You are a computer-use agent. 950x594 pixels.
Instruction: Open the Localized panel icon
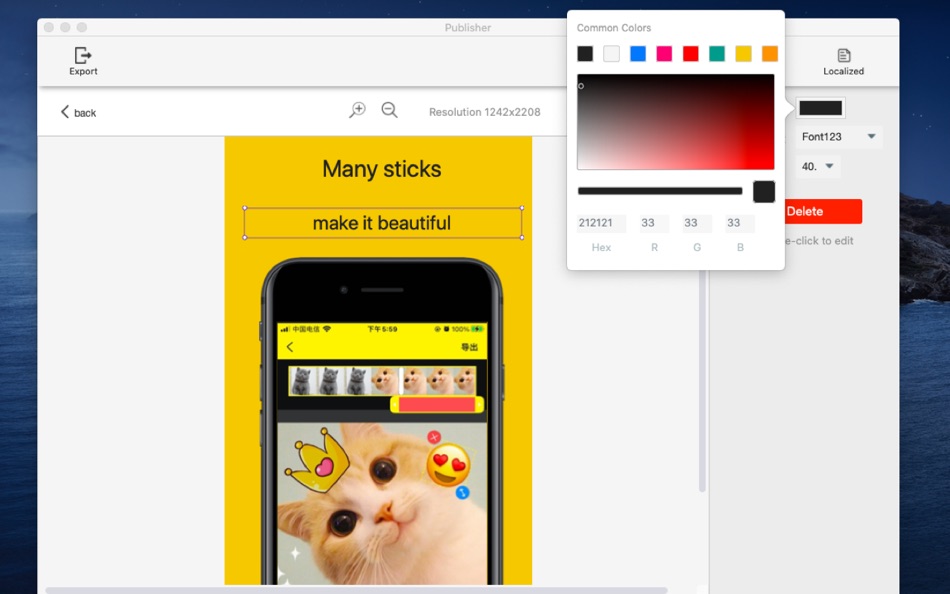[843, 57]
